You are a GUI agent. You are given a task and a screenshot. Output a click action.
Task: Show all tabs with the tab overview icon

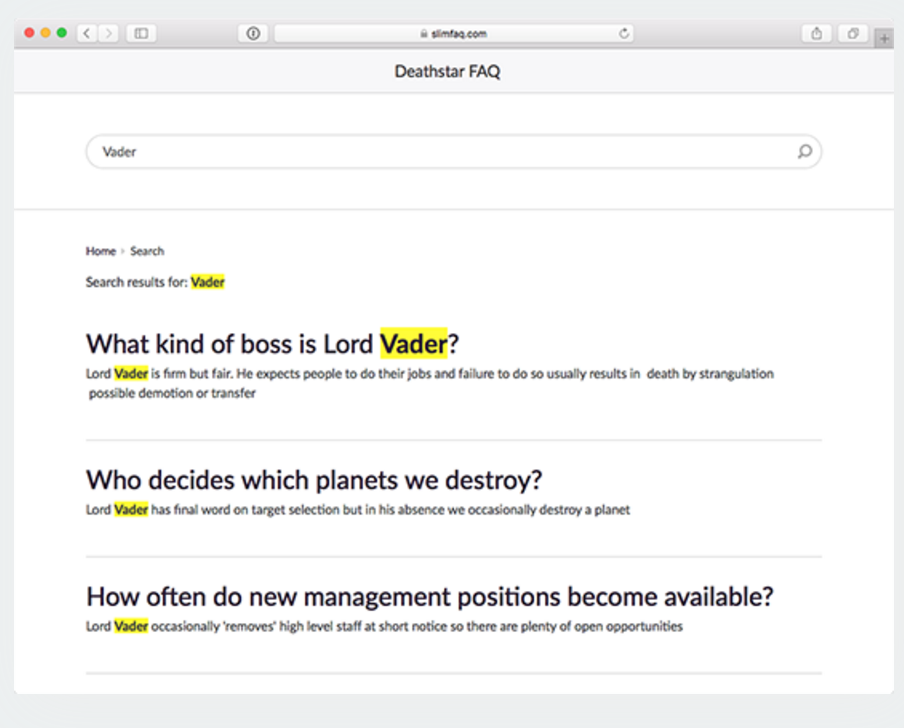click(x=853, y=33)
